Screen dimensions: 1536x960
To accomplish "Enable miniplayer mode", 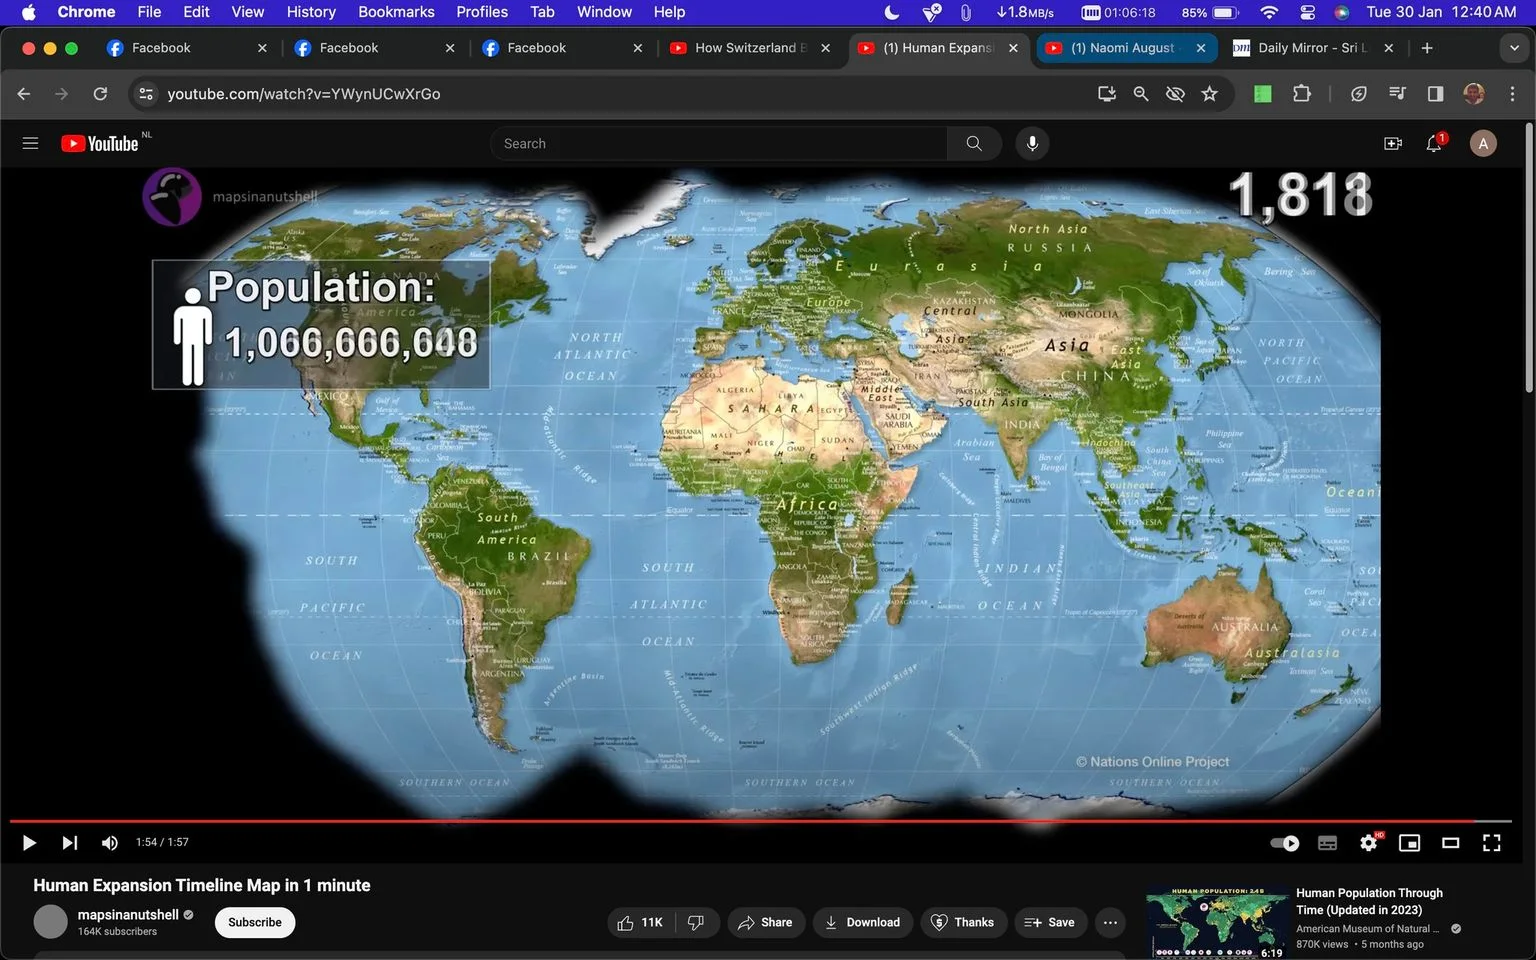I will [x=1409, y=843].
